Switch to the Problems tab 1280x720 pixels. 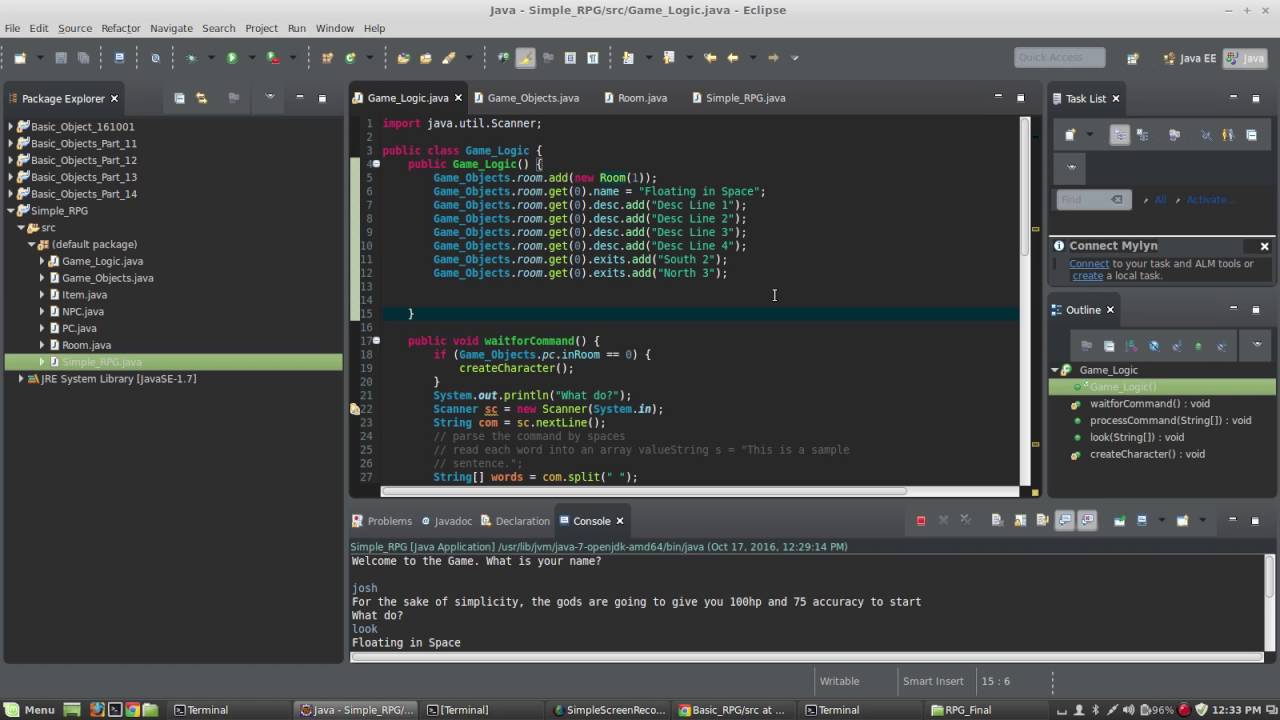tap(381, 521)
